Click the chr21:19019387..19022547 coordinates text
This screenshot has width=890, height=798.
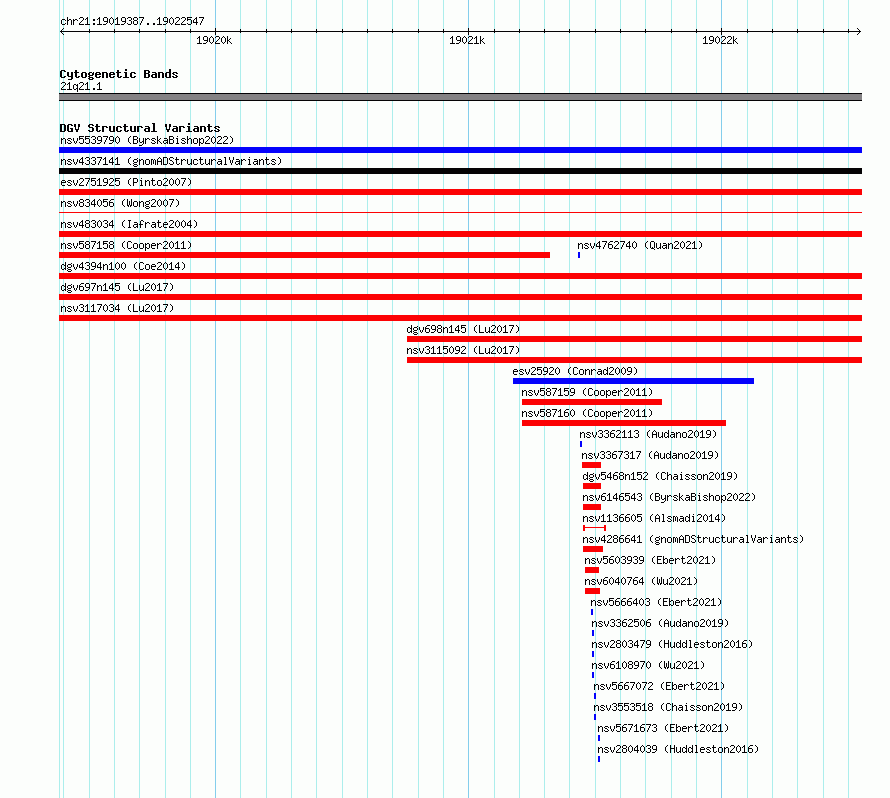pyautogui.click(x=132, y=21)
